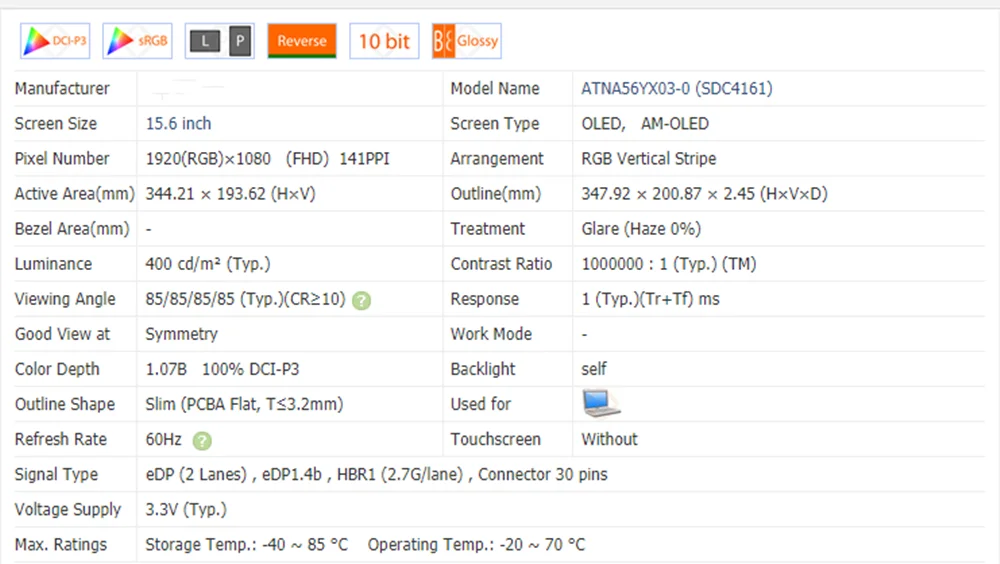The width and height of the screenshot is (1000, 564).
Task: Select Glare (Haze 0%) treatment value
Action: (641, 229)
